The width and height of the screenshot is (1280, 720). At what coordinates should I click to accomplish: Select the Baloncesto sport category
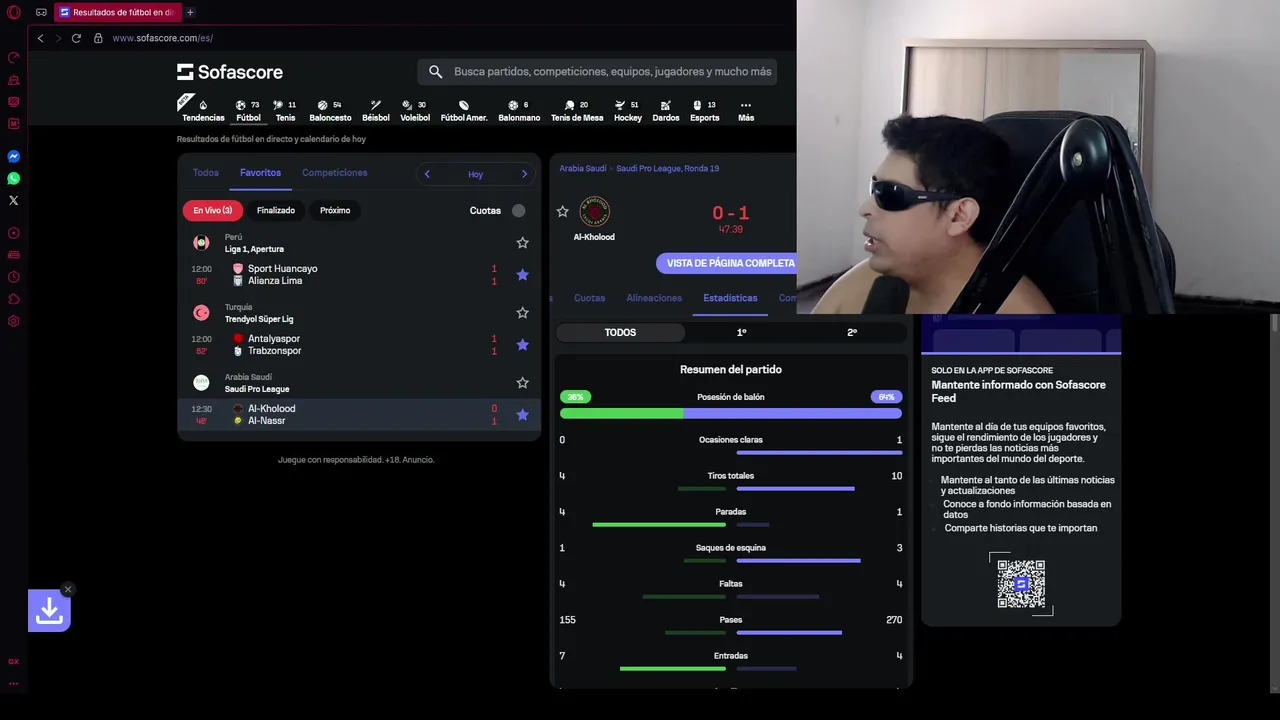330,111
